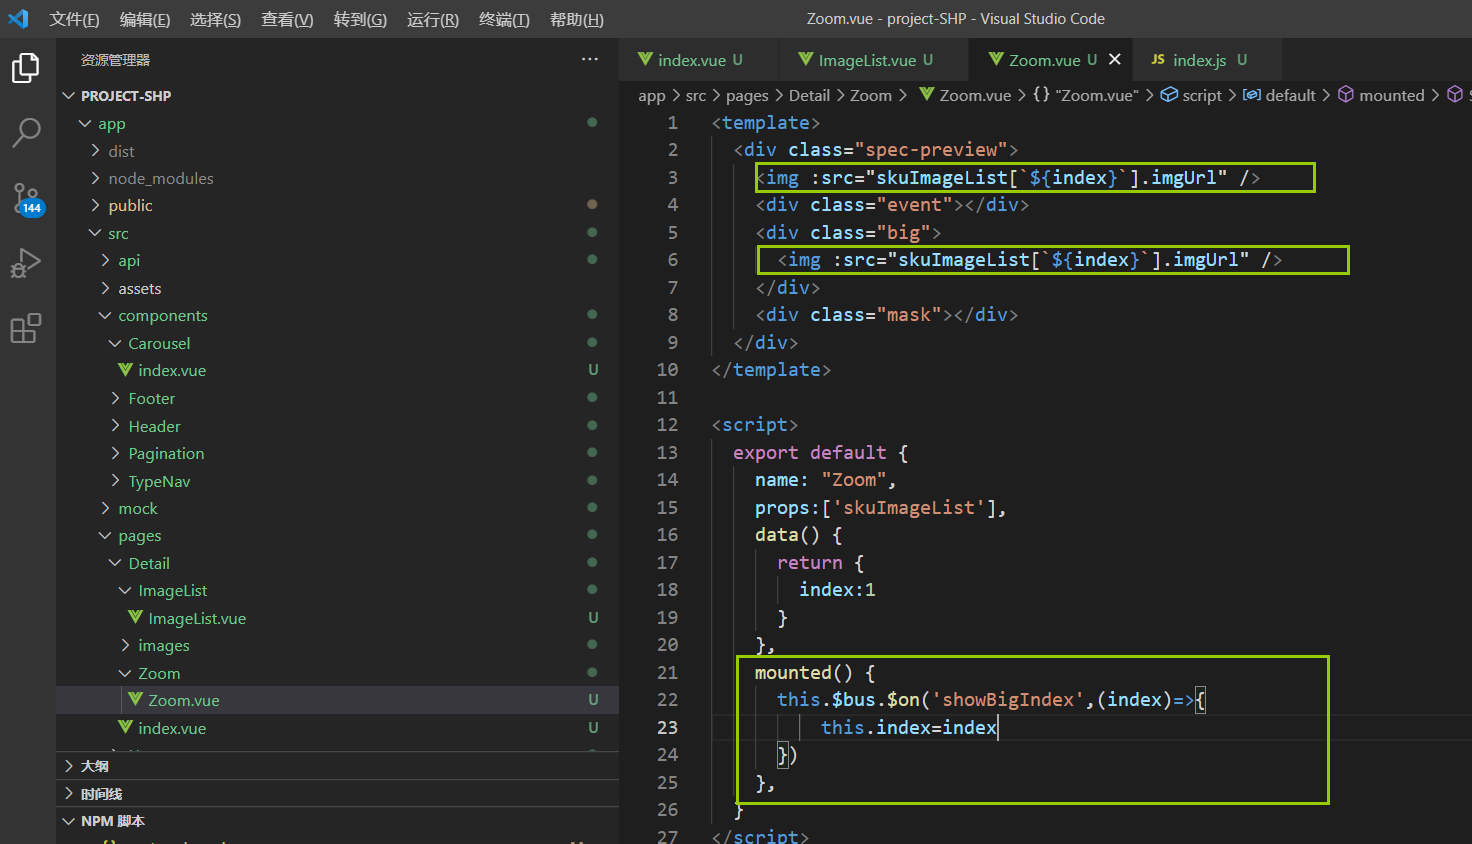Click the JS icon on index.js tab

click(x=1158, y=60)
